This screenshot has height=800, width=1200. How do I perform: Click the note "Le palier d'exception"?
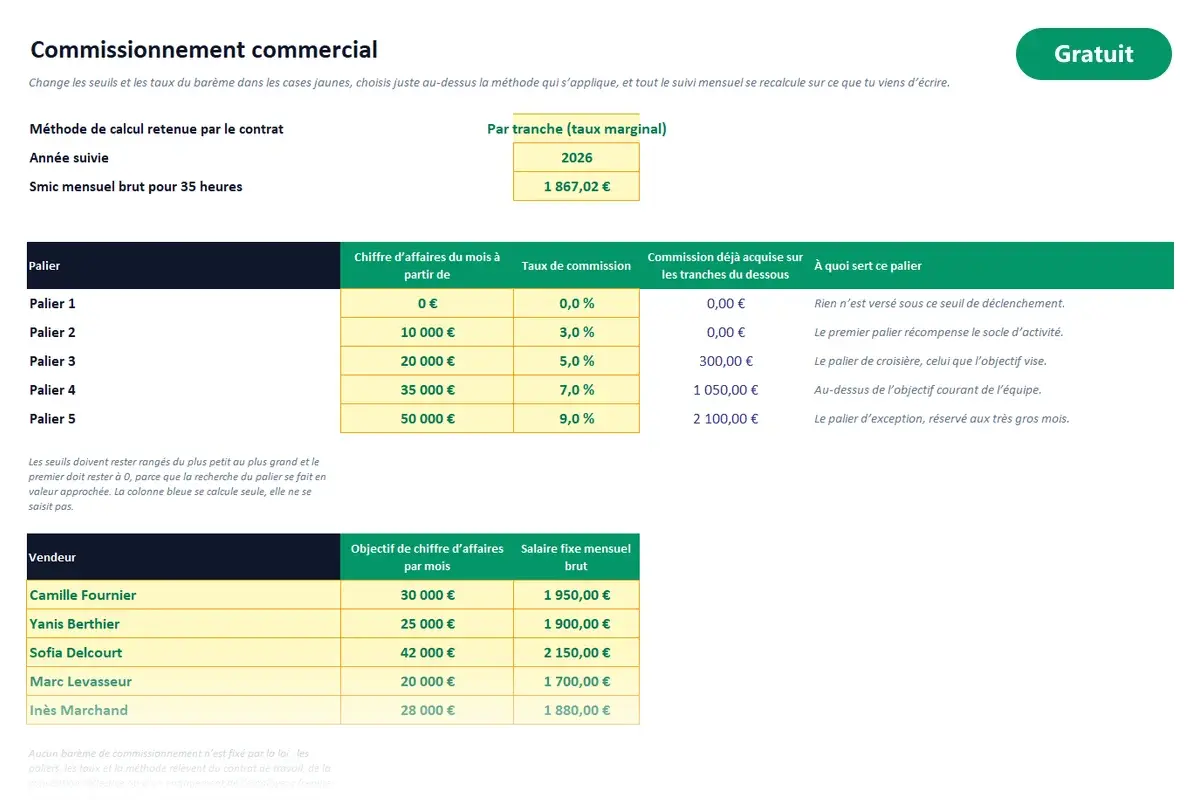pyautogui.click(x=942, y=419)
